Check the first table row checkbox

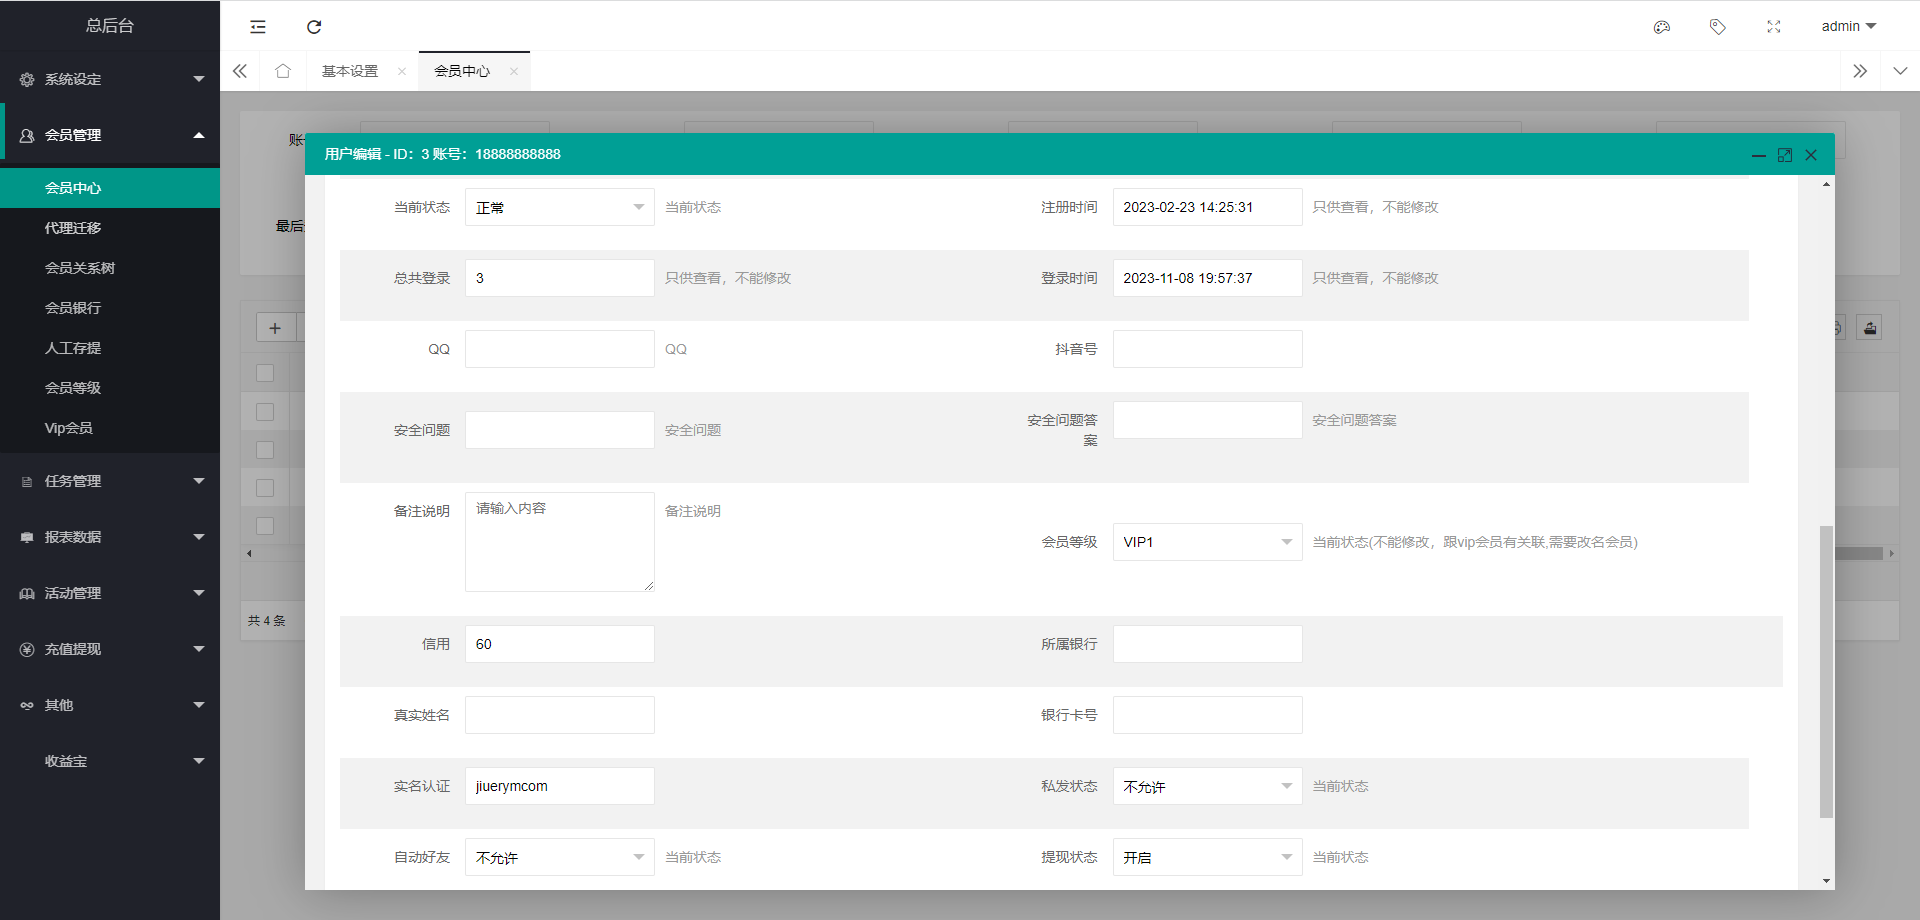click(x=265, y=373)
